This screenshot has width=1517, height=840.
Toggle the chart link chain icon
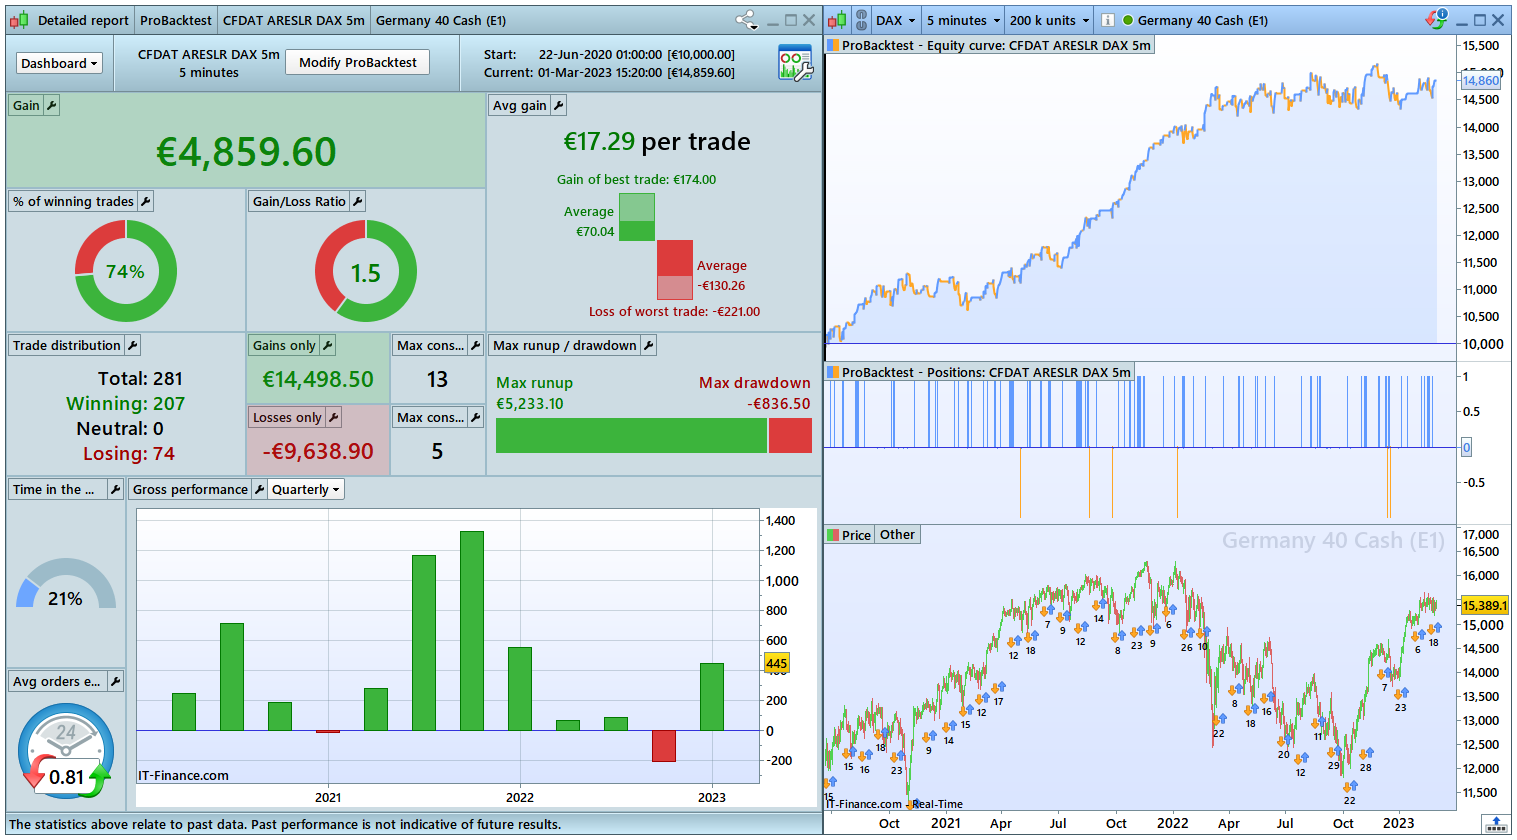[861, 20]
